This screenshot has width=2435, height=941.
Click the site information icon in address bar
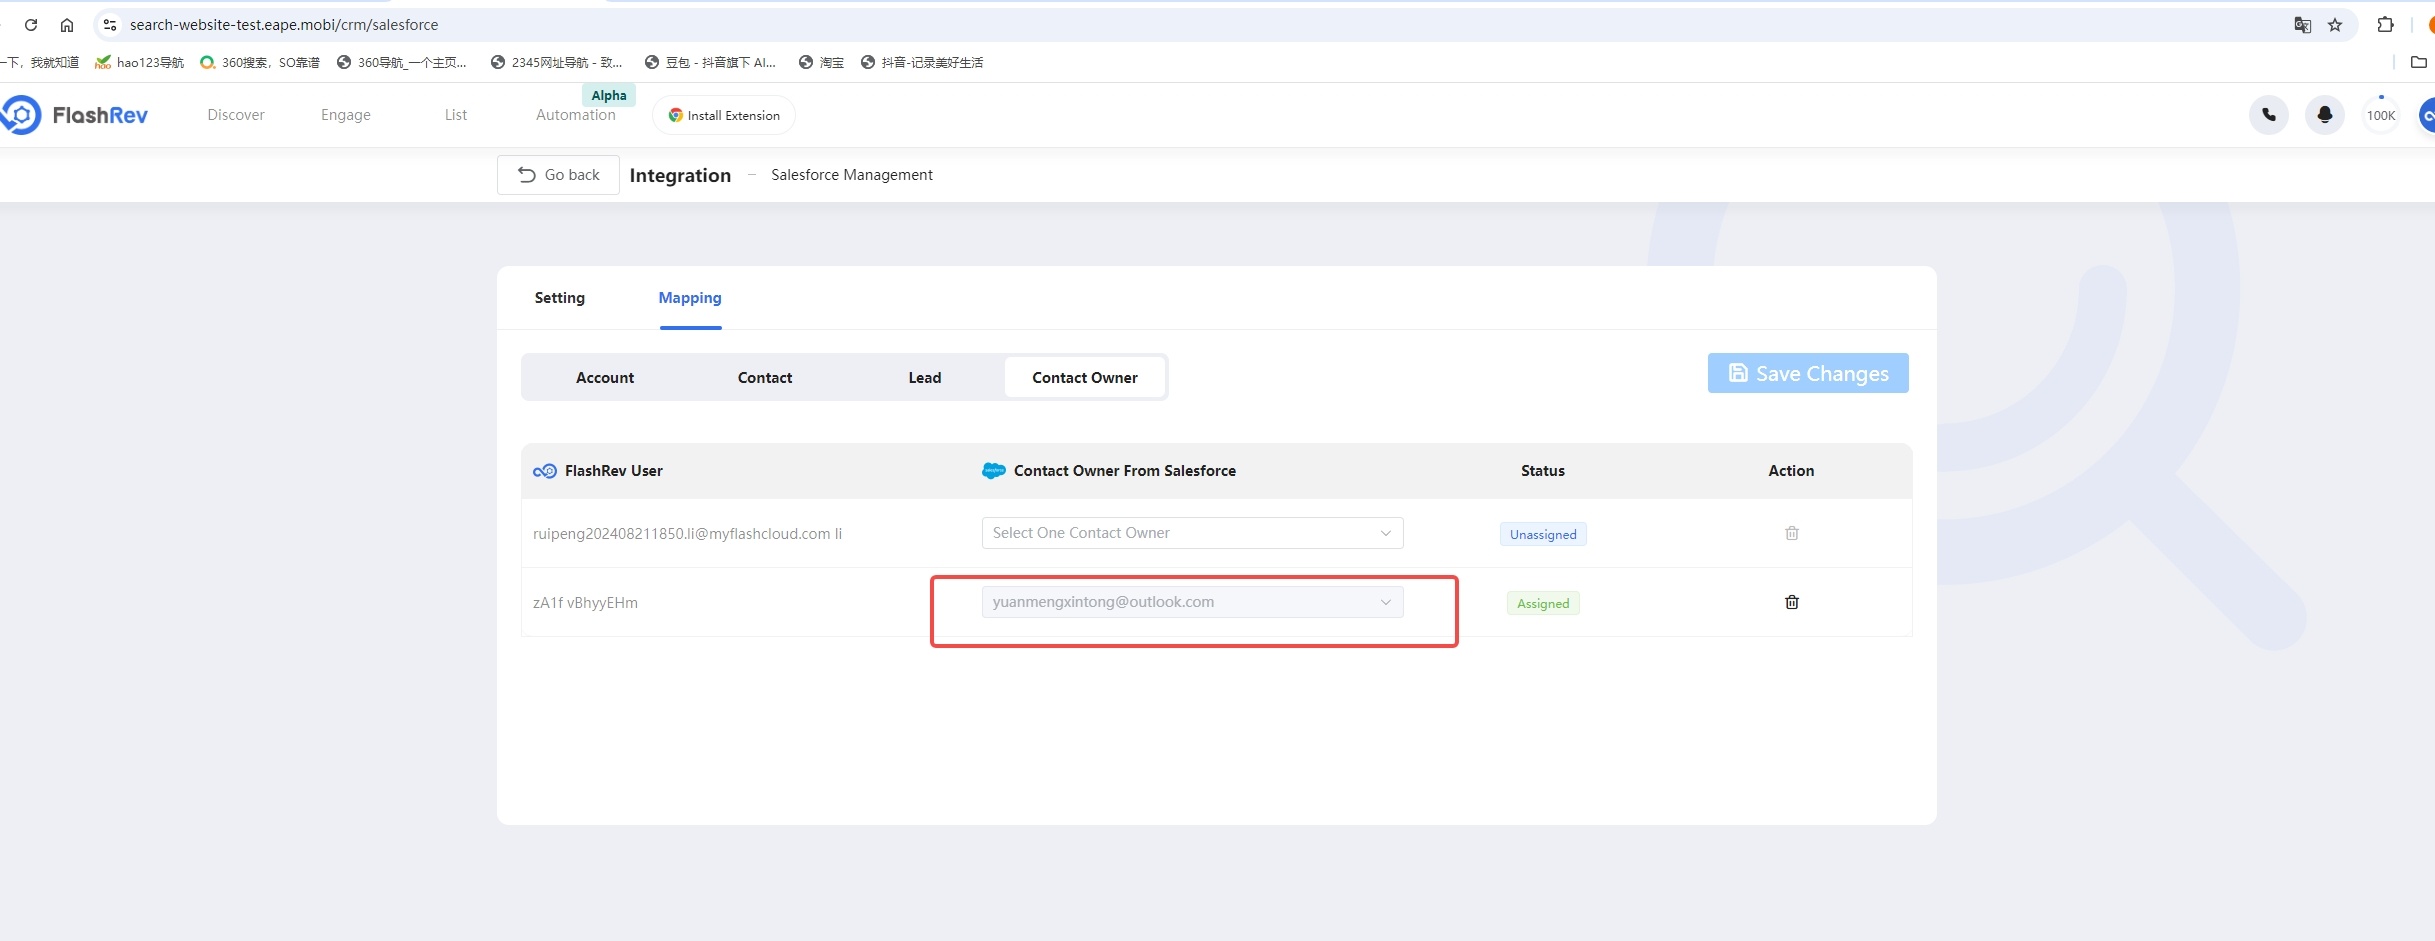pos(110,25)
